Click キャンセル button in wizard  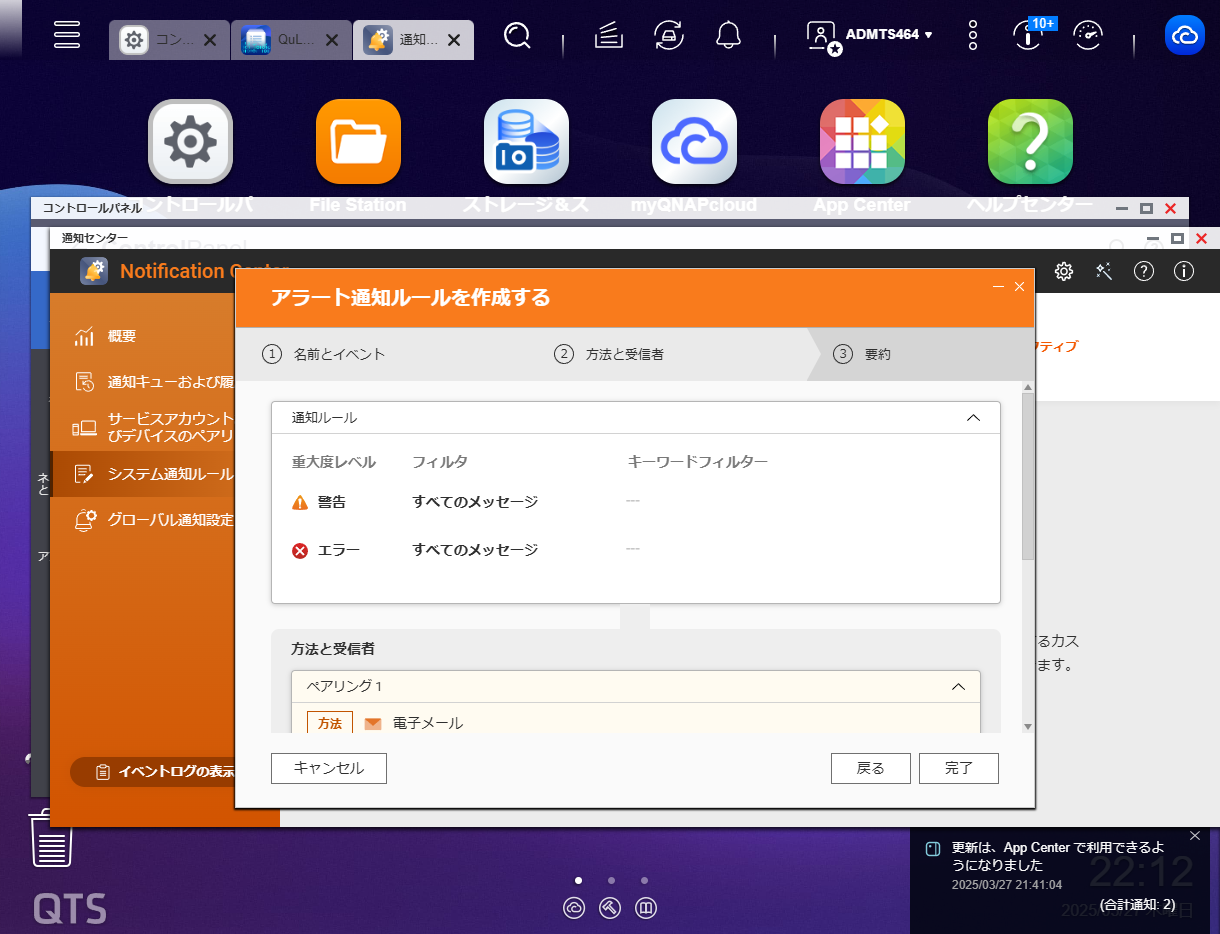[329, 768]
